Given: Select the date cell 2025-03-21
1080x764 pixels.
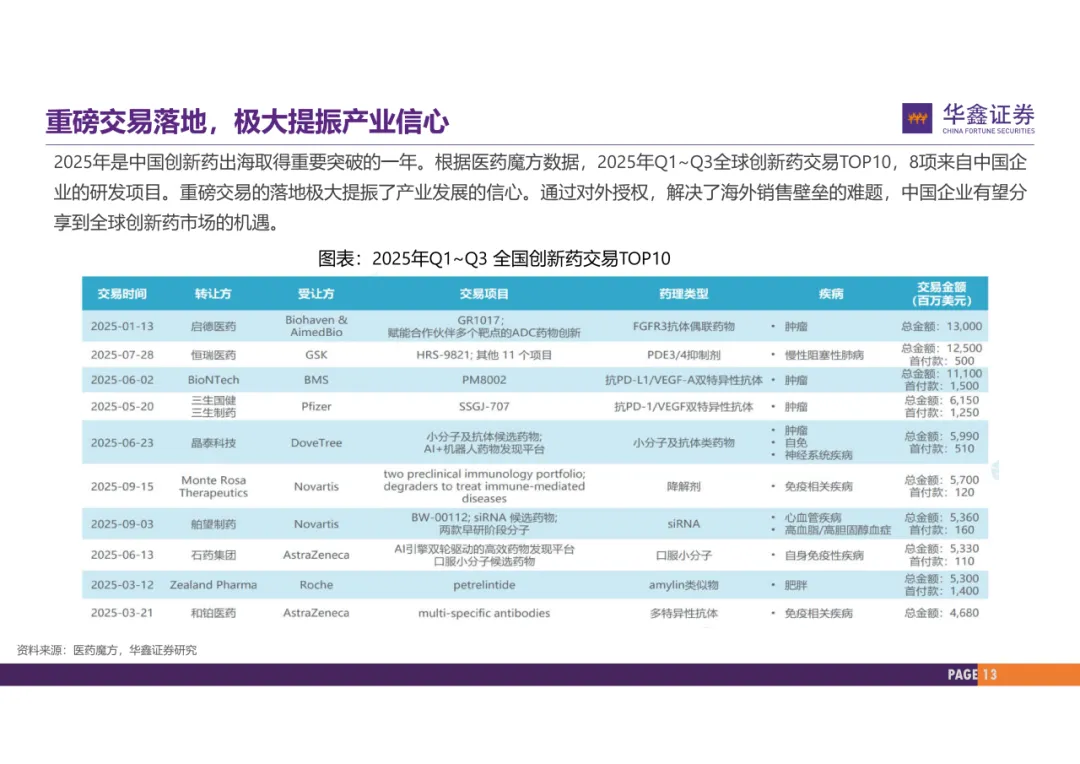Looking at the screenshot, I should tap(122, 612).
